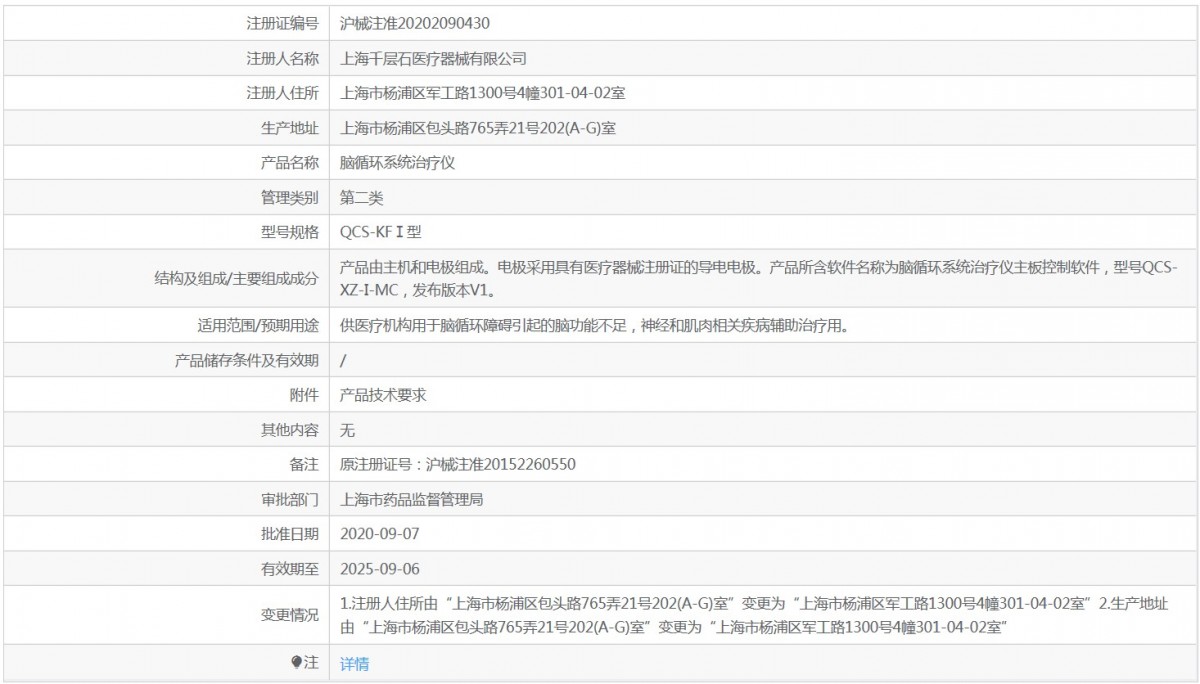This screenshot has width=1200, height=684.
Task: Select model spec QCS-KF I 型
Action: [x=381, y=232]
